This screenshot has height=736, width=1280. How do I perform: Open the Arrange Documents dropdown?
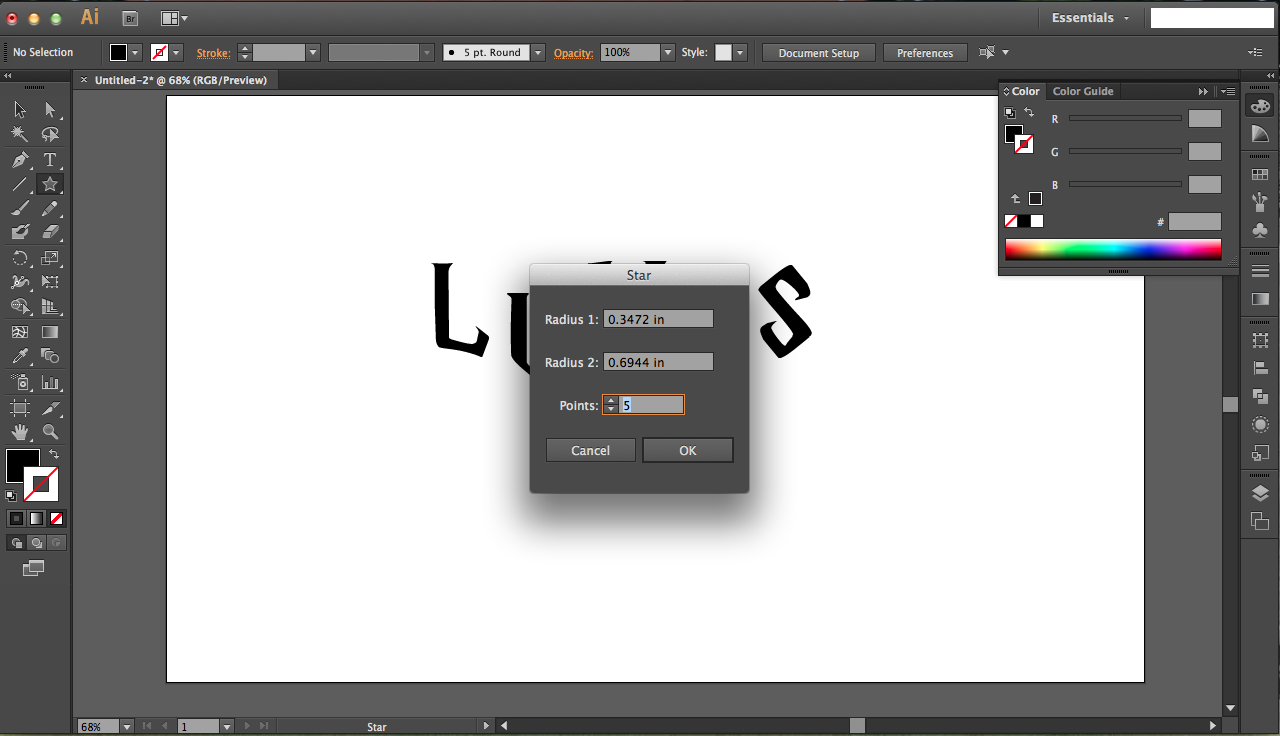pyautogui.click(x=174, y=18)
